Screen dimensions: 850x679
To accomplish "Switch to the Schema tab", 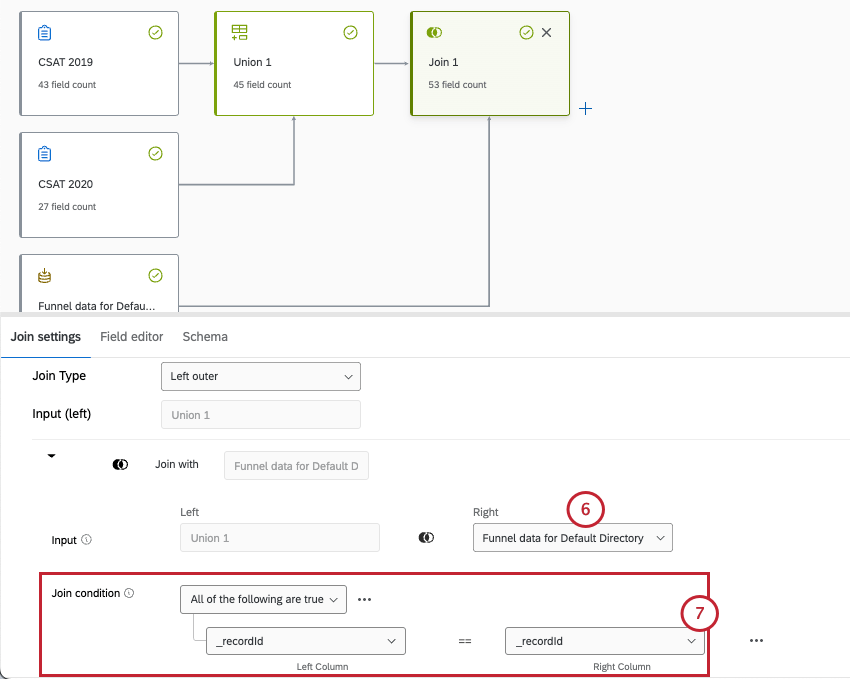I will 204,337.
